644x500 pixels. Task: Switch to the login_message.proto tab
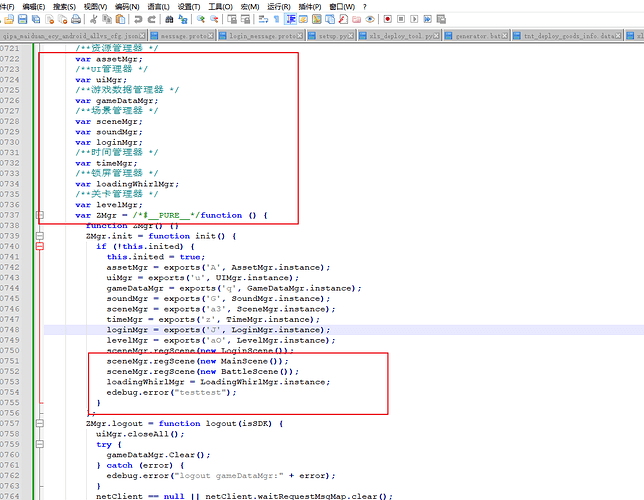pyautogui.click(x=261, y=36)
